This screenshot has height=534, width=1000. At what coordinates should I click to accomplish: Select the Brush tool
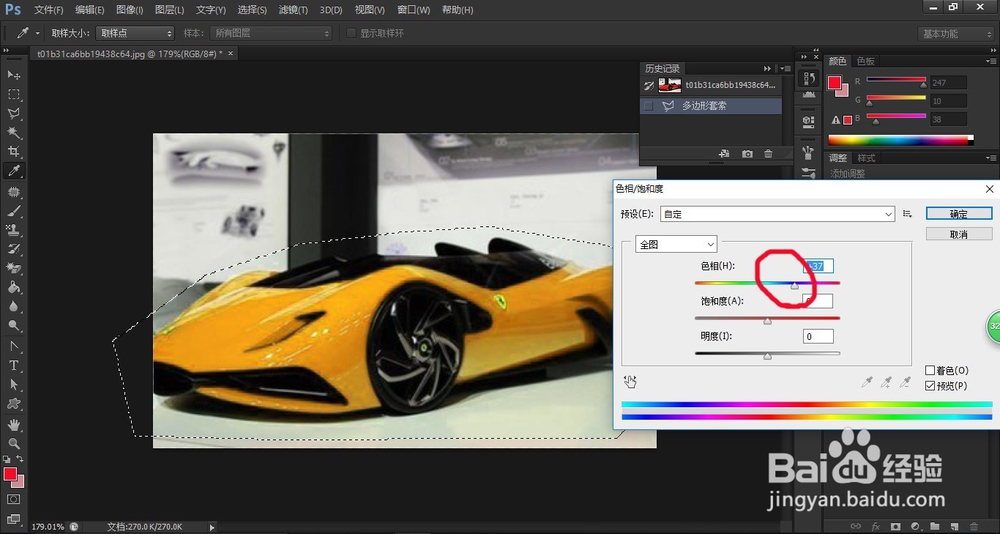pos(13,211)
